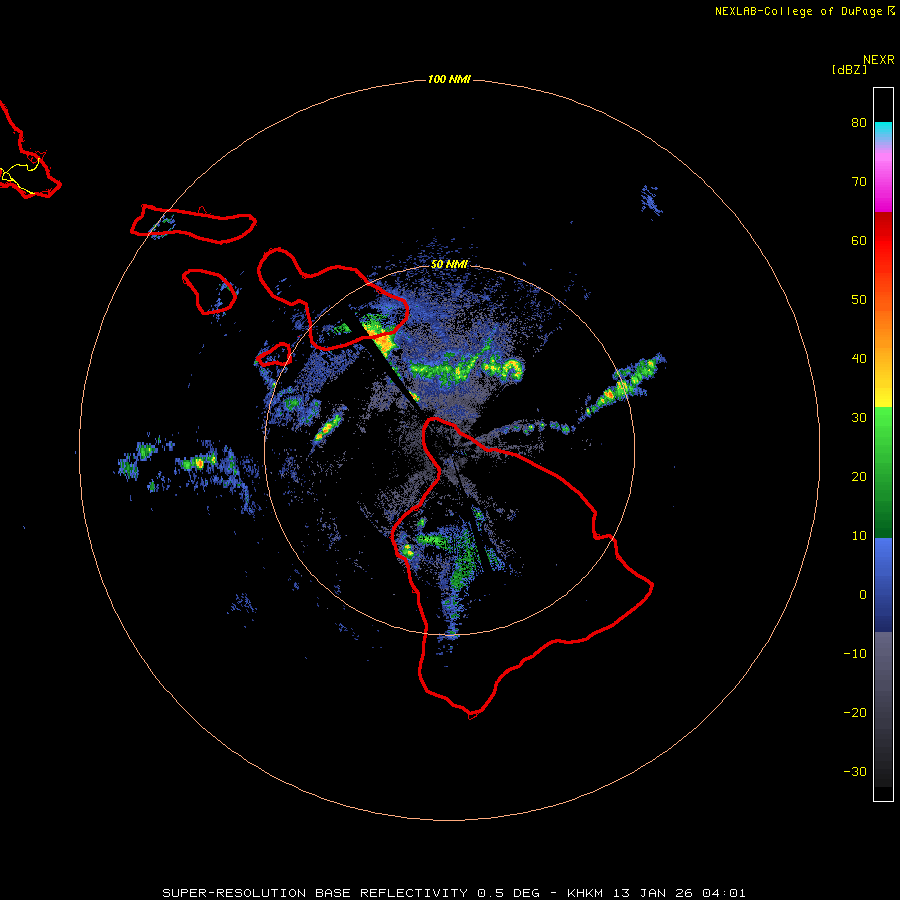Image resolution: width=900 pixels, height=900 pixels.
Task: Click the 60 dBZ scale value
Action: (x=859, y=240)
